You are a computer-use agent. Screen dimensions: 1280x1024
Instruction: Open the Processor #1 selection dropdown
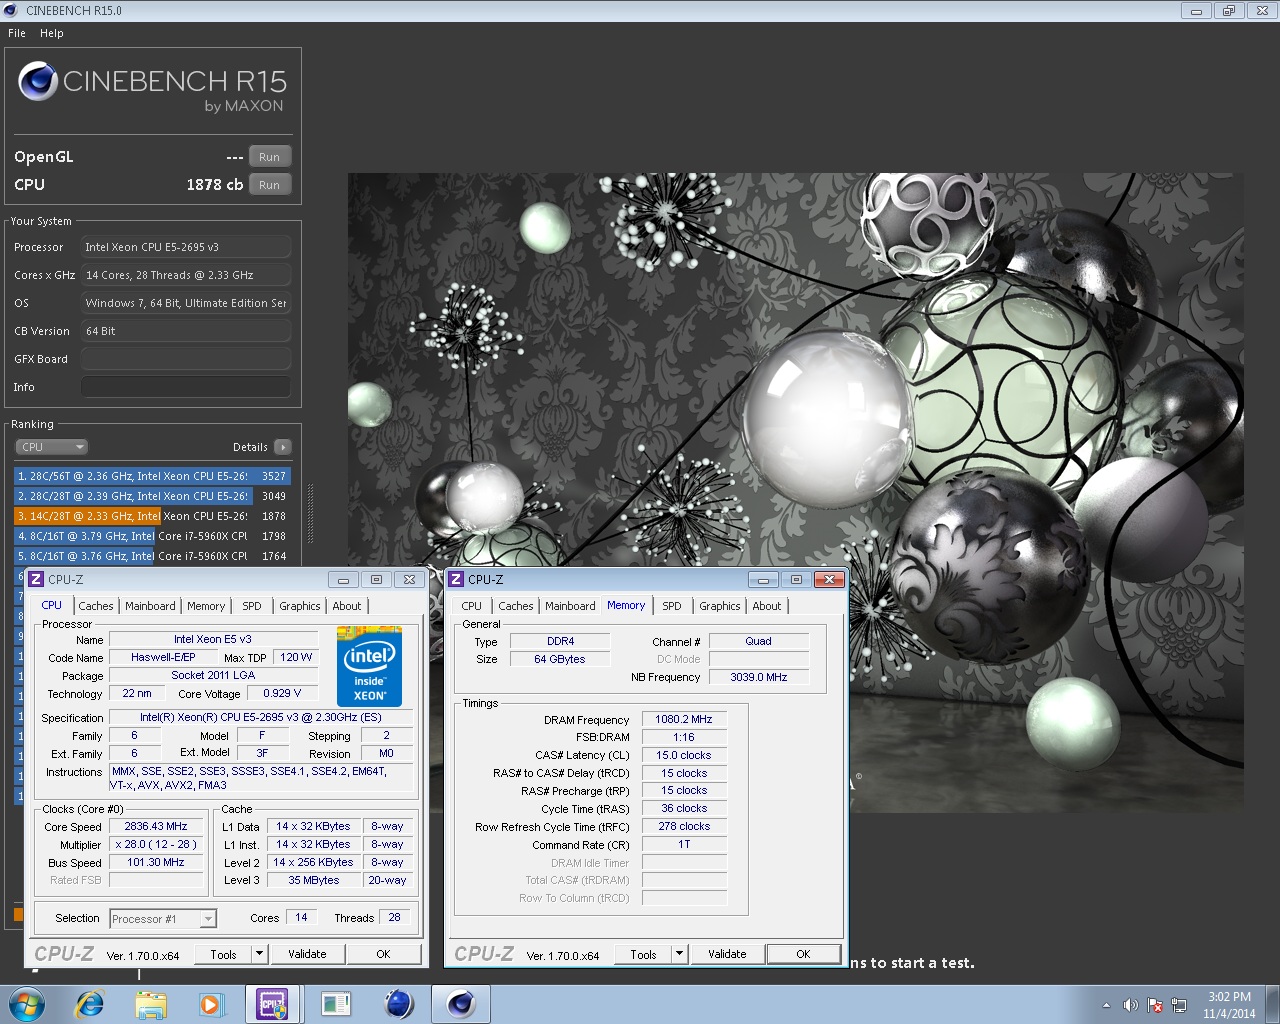coord(162,918)
